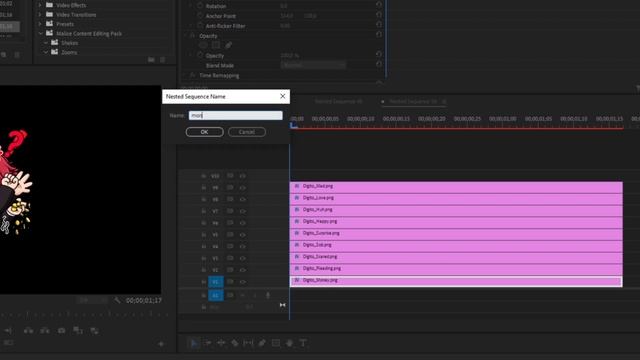Open the Blend Mode dropdown
Screen dimensions: 640x360
point(313,65)
